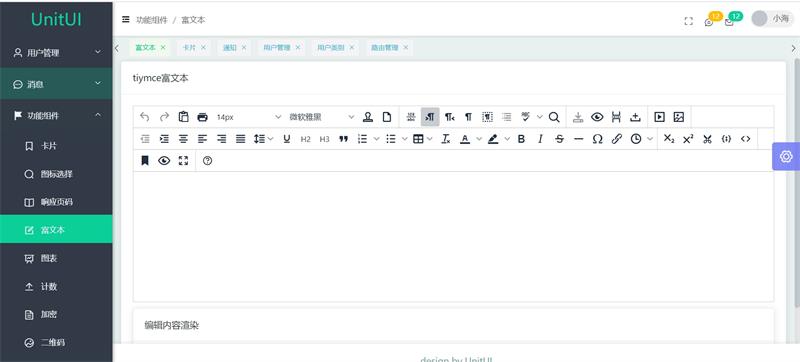Click the print icon in toolbar
The image size is (800, 362).
click(203, 117)
